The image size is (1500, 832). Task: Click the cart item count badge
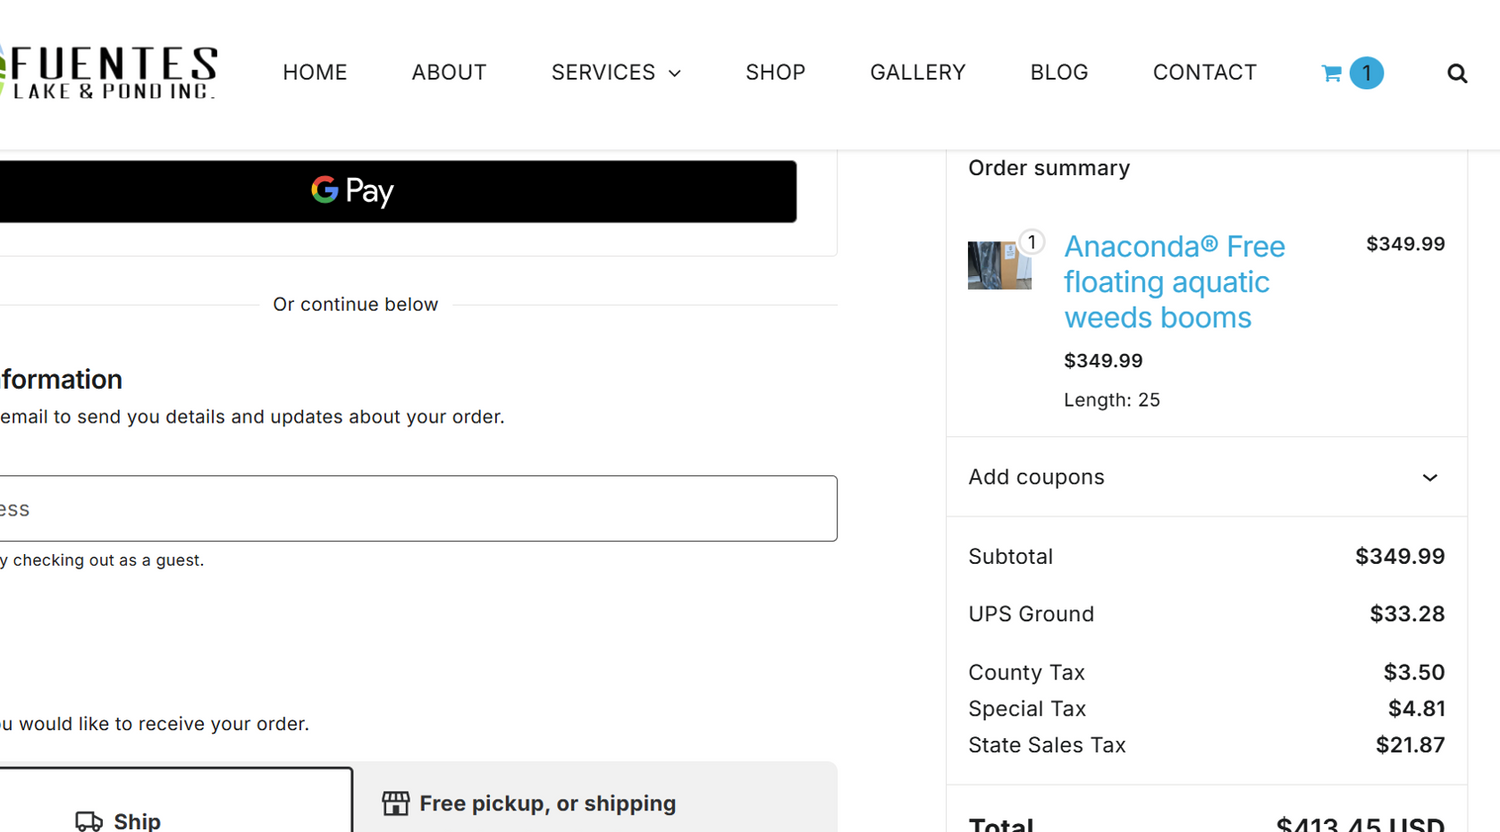[1366, 73]
